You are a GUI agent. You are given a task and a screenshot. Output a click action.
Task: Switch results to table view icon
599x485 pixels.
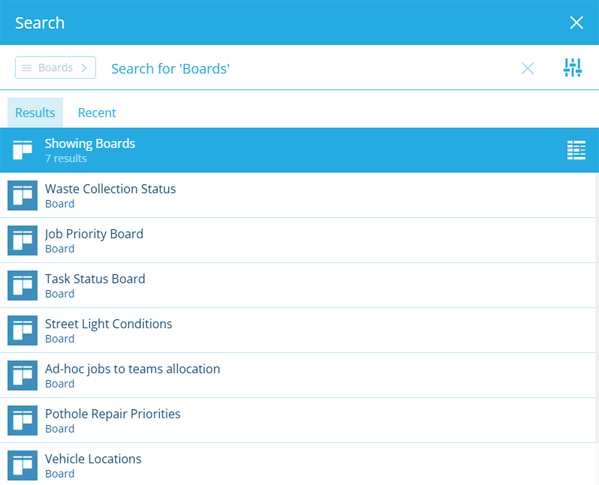(x=576, y=150)
